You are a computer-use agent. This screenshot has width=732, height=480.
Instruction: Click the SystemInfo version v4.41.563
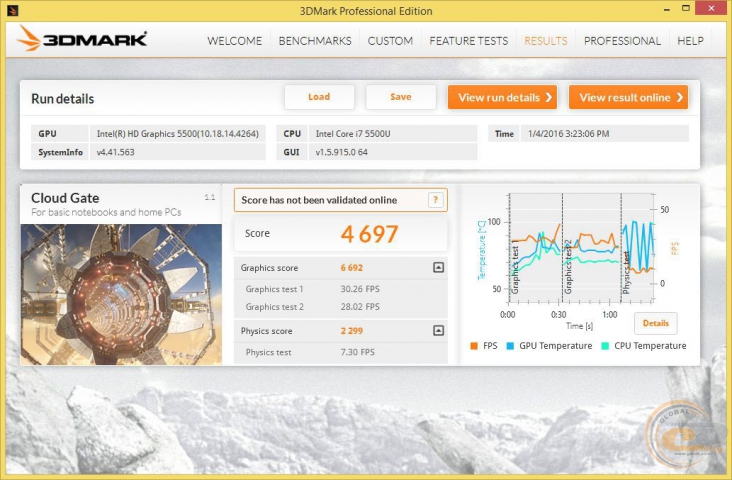[115, 152]
